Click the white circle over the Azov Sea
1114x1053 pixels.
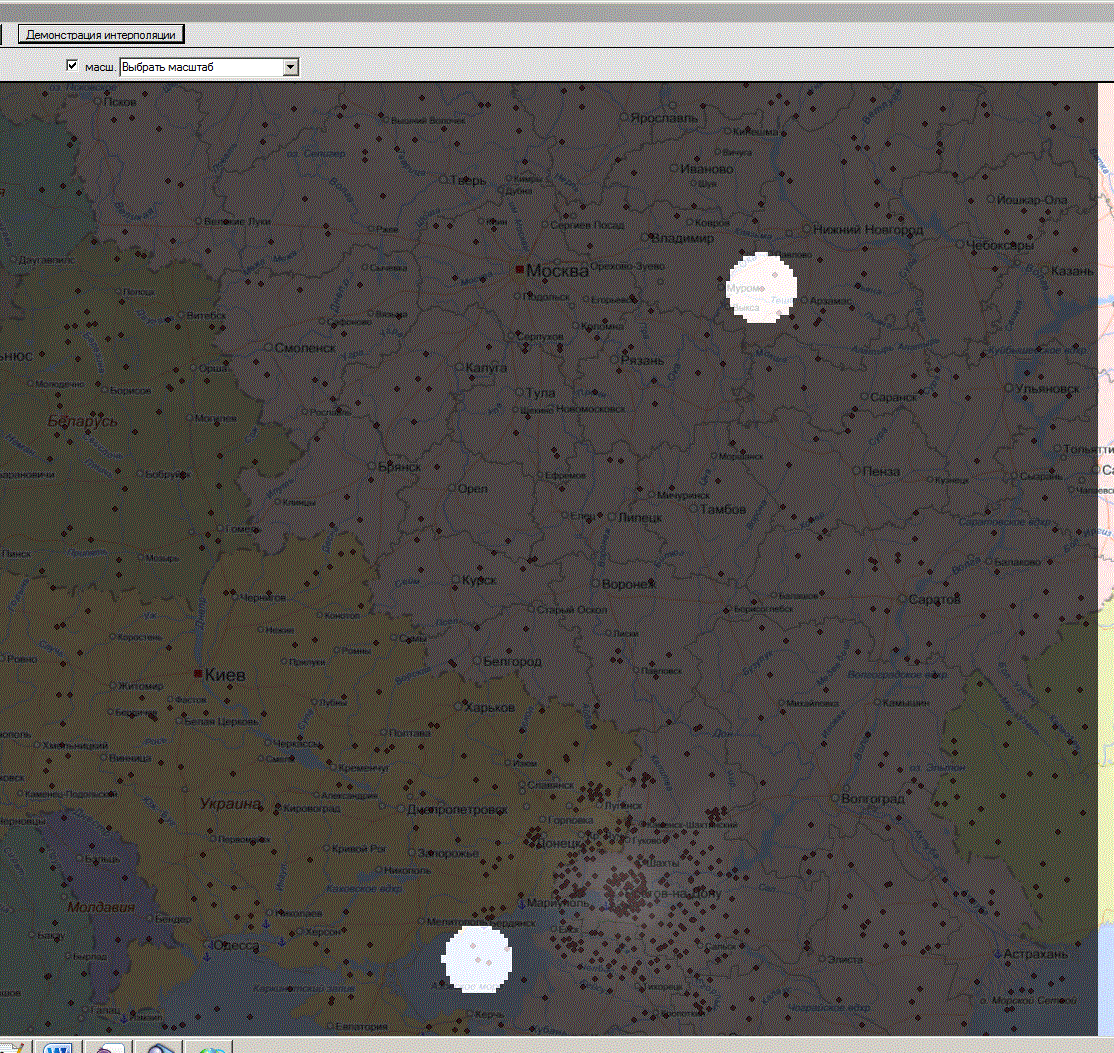coord(477,959)
